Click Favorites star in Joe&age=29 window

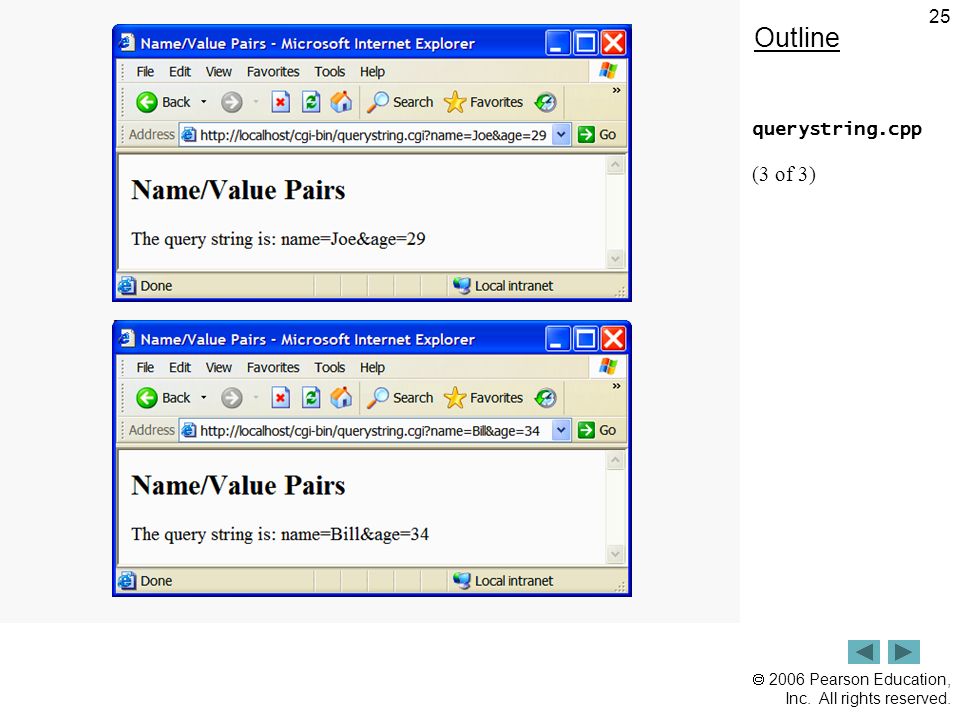[455, 102]
